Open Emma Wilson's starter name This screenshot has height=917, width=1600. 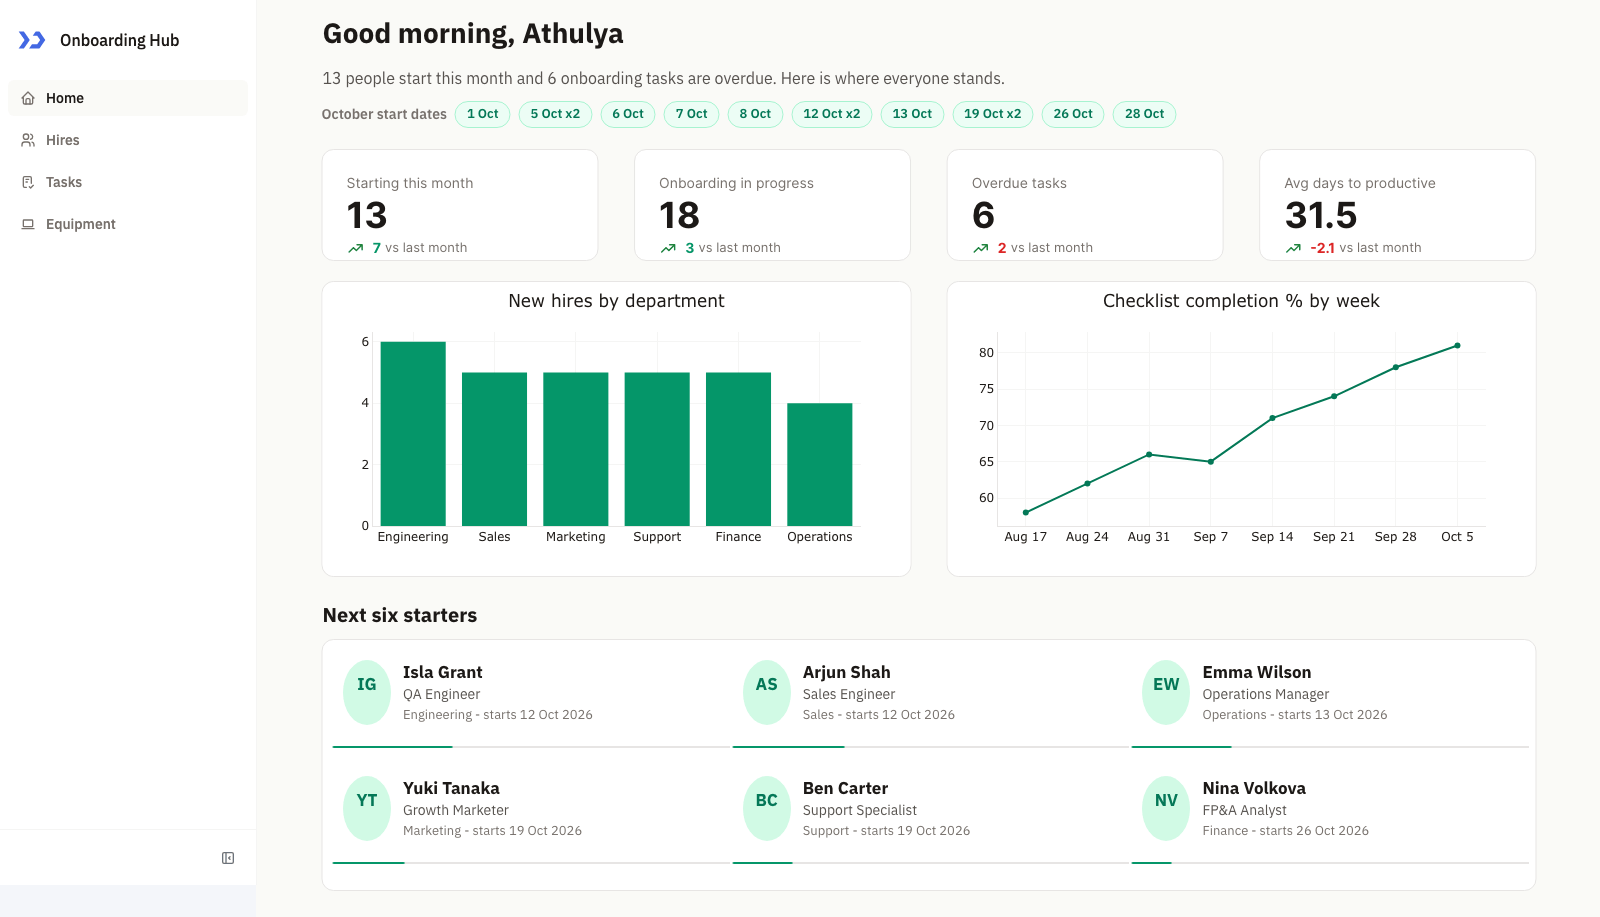pyautogui.click(x=1257, y=672)
